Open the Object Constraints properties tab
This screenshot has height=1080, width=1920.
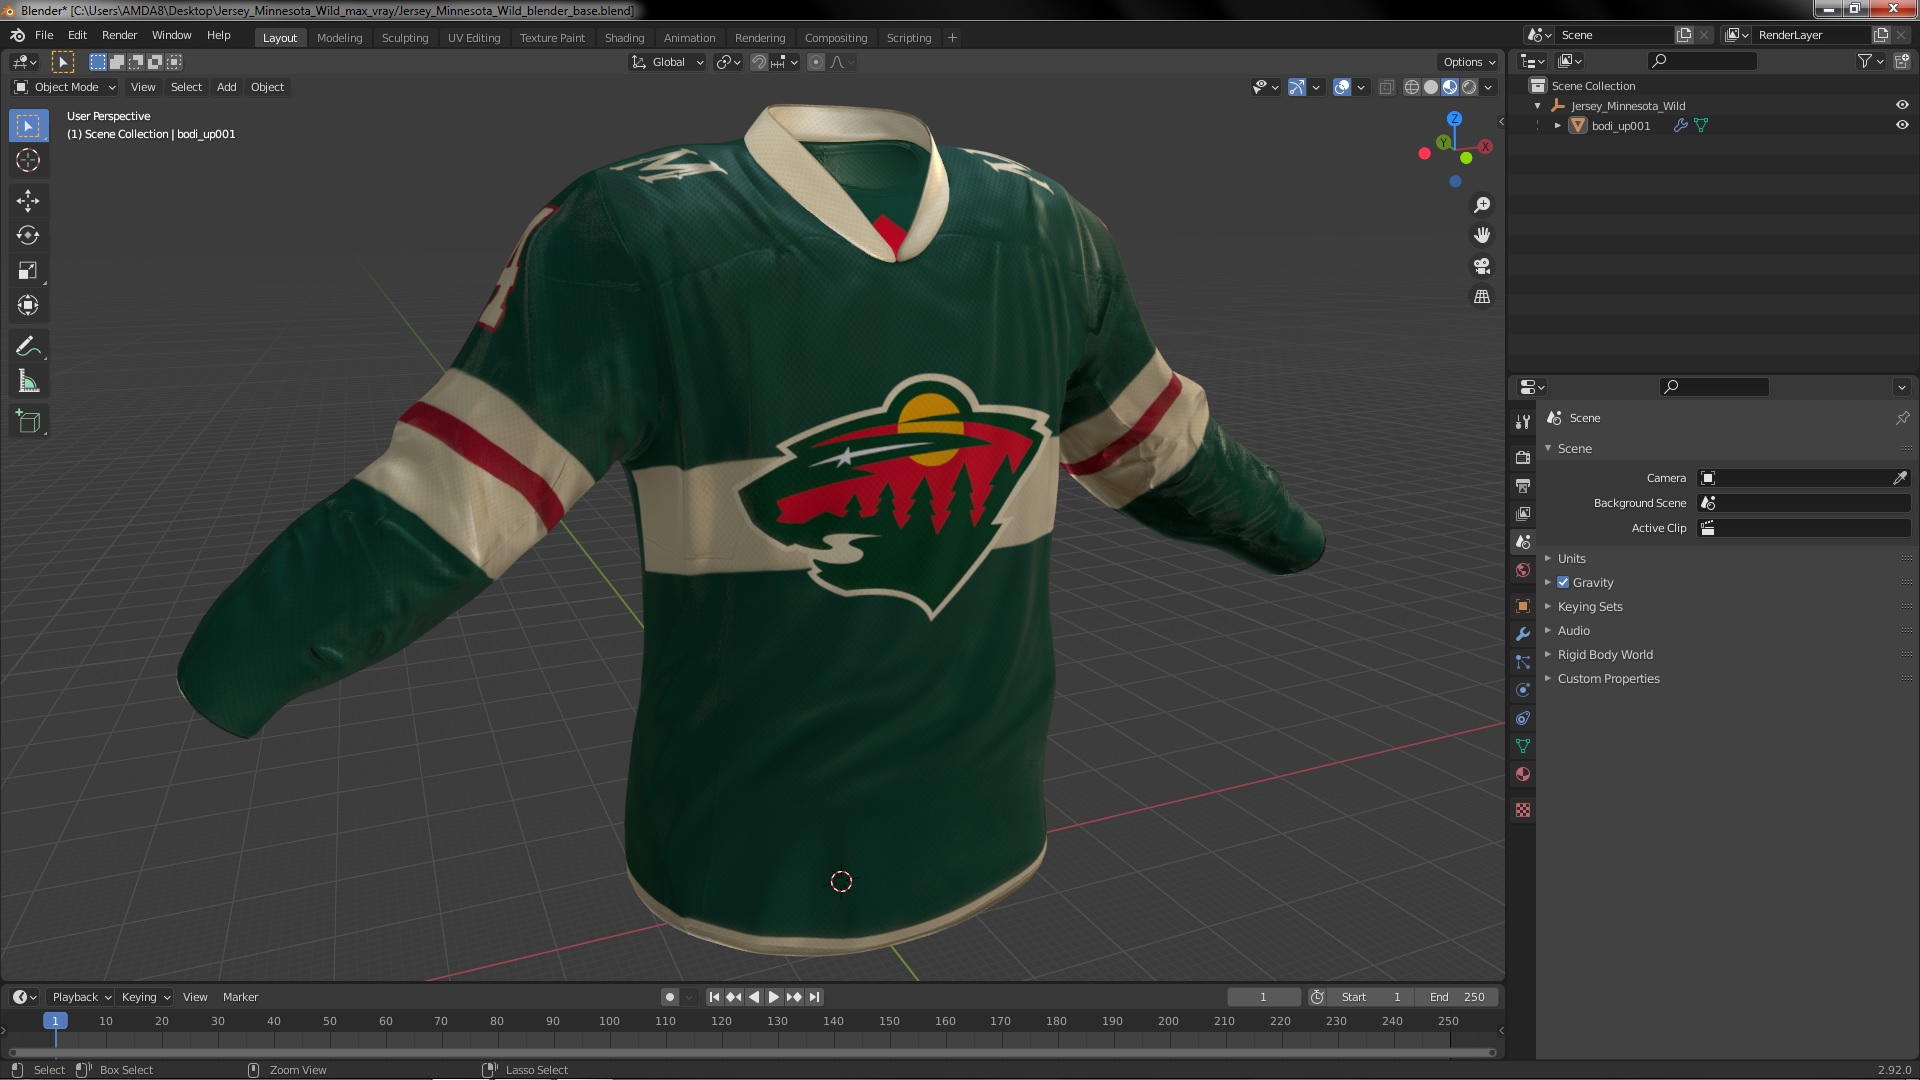click(1522, 718)
